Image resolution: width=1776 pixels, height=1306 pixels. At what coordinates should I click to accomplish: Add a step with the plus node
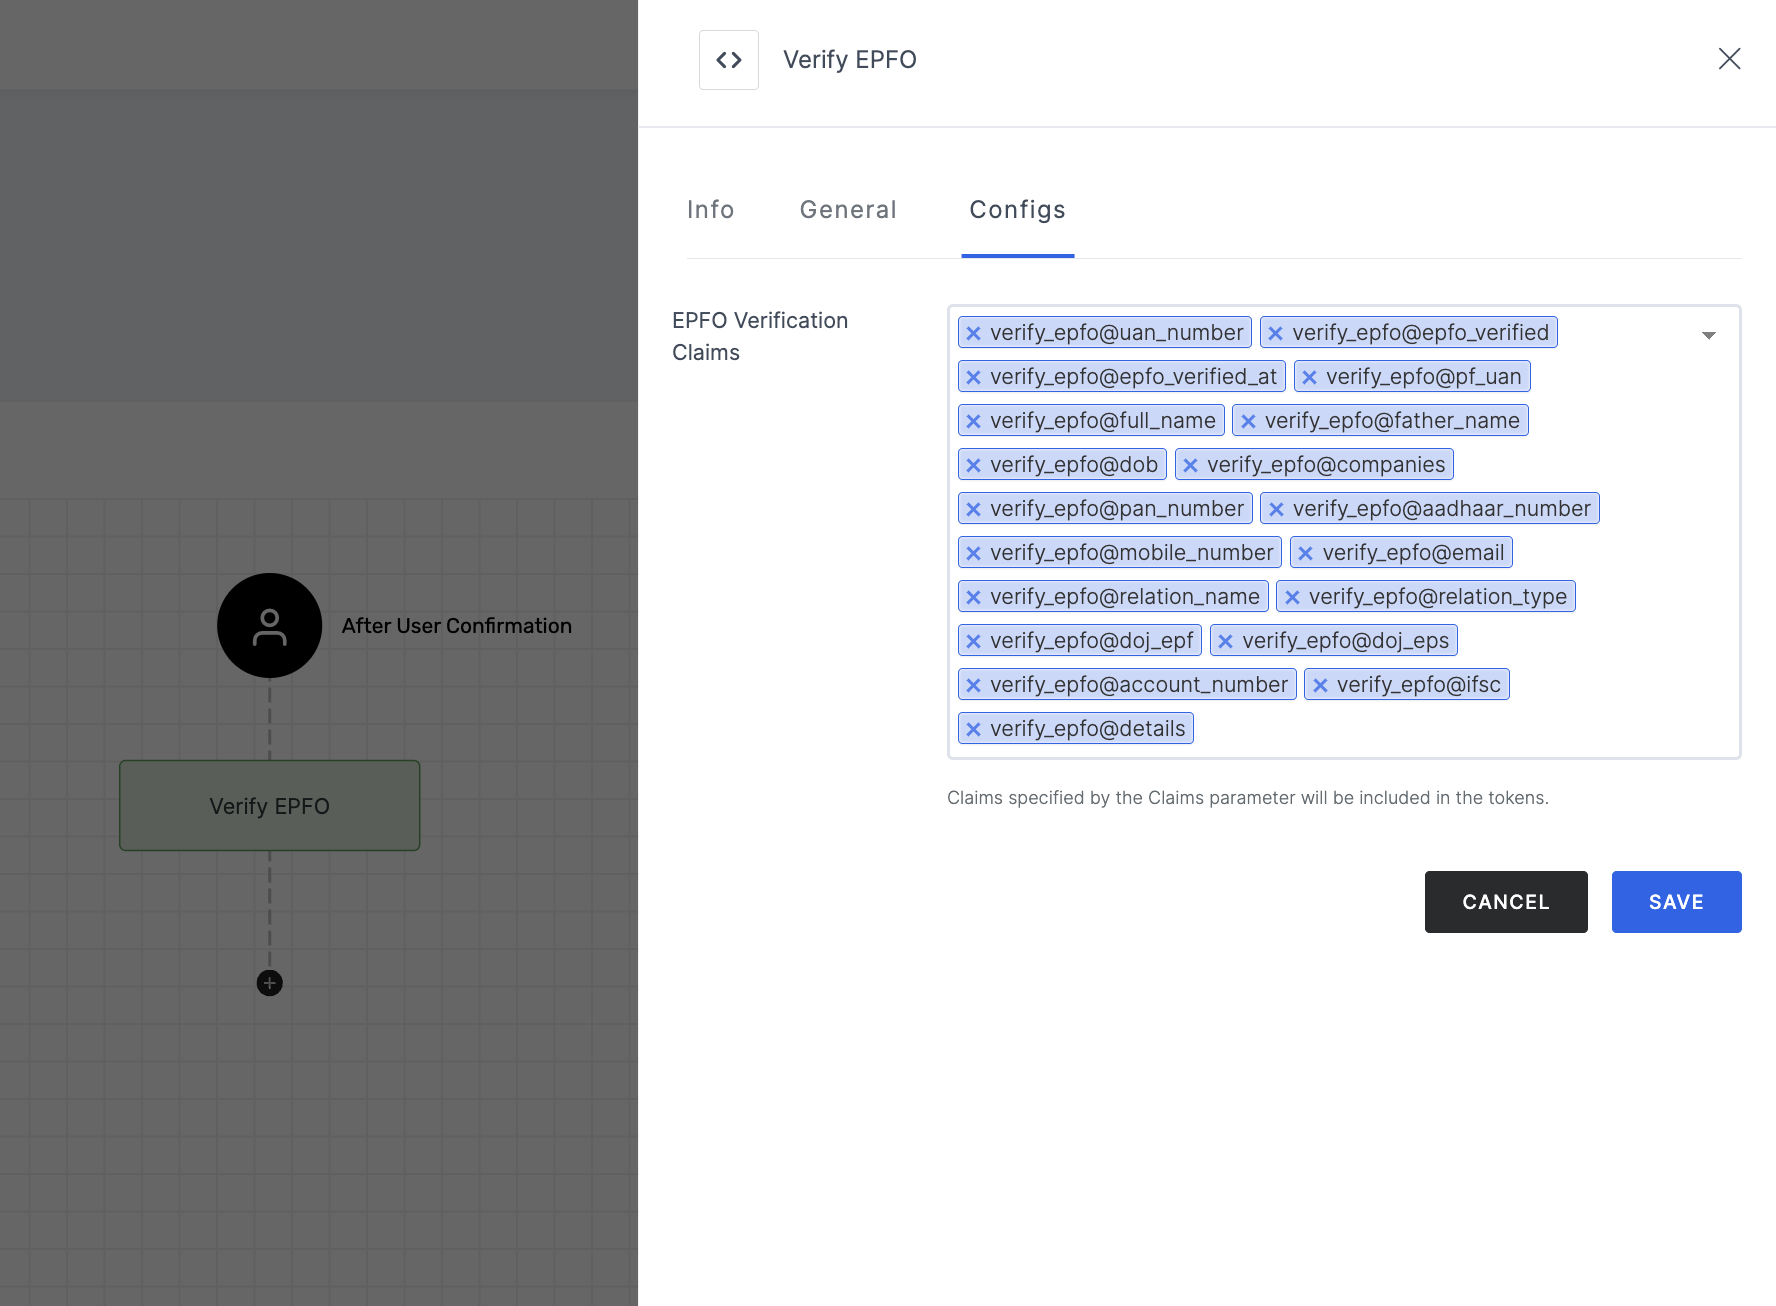pos(270,983)
